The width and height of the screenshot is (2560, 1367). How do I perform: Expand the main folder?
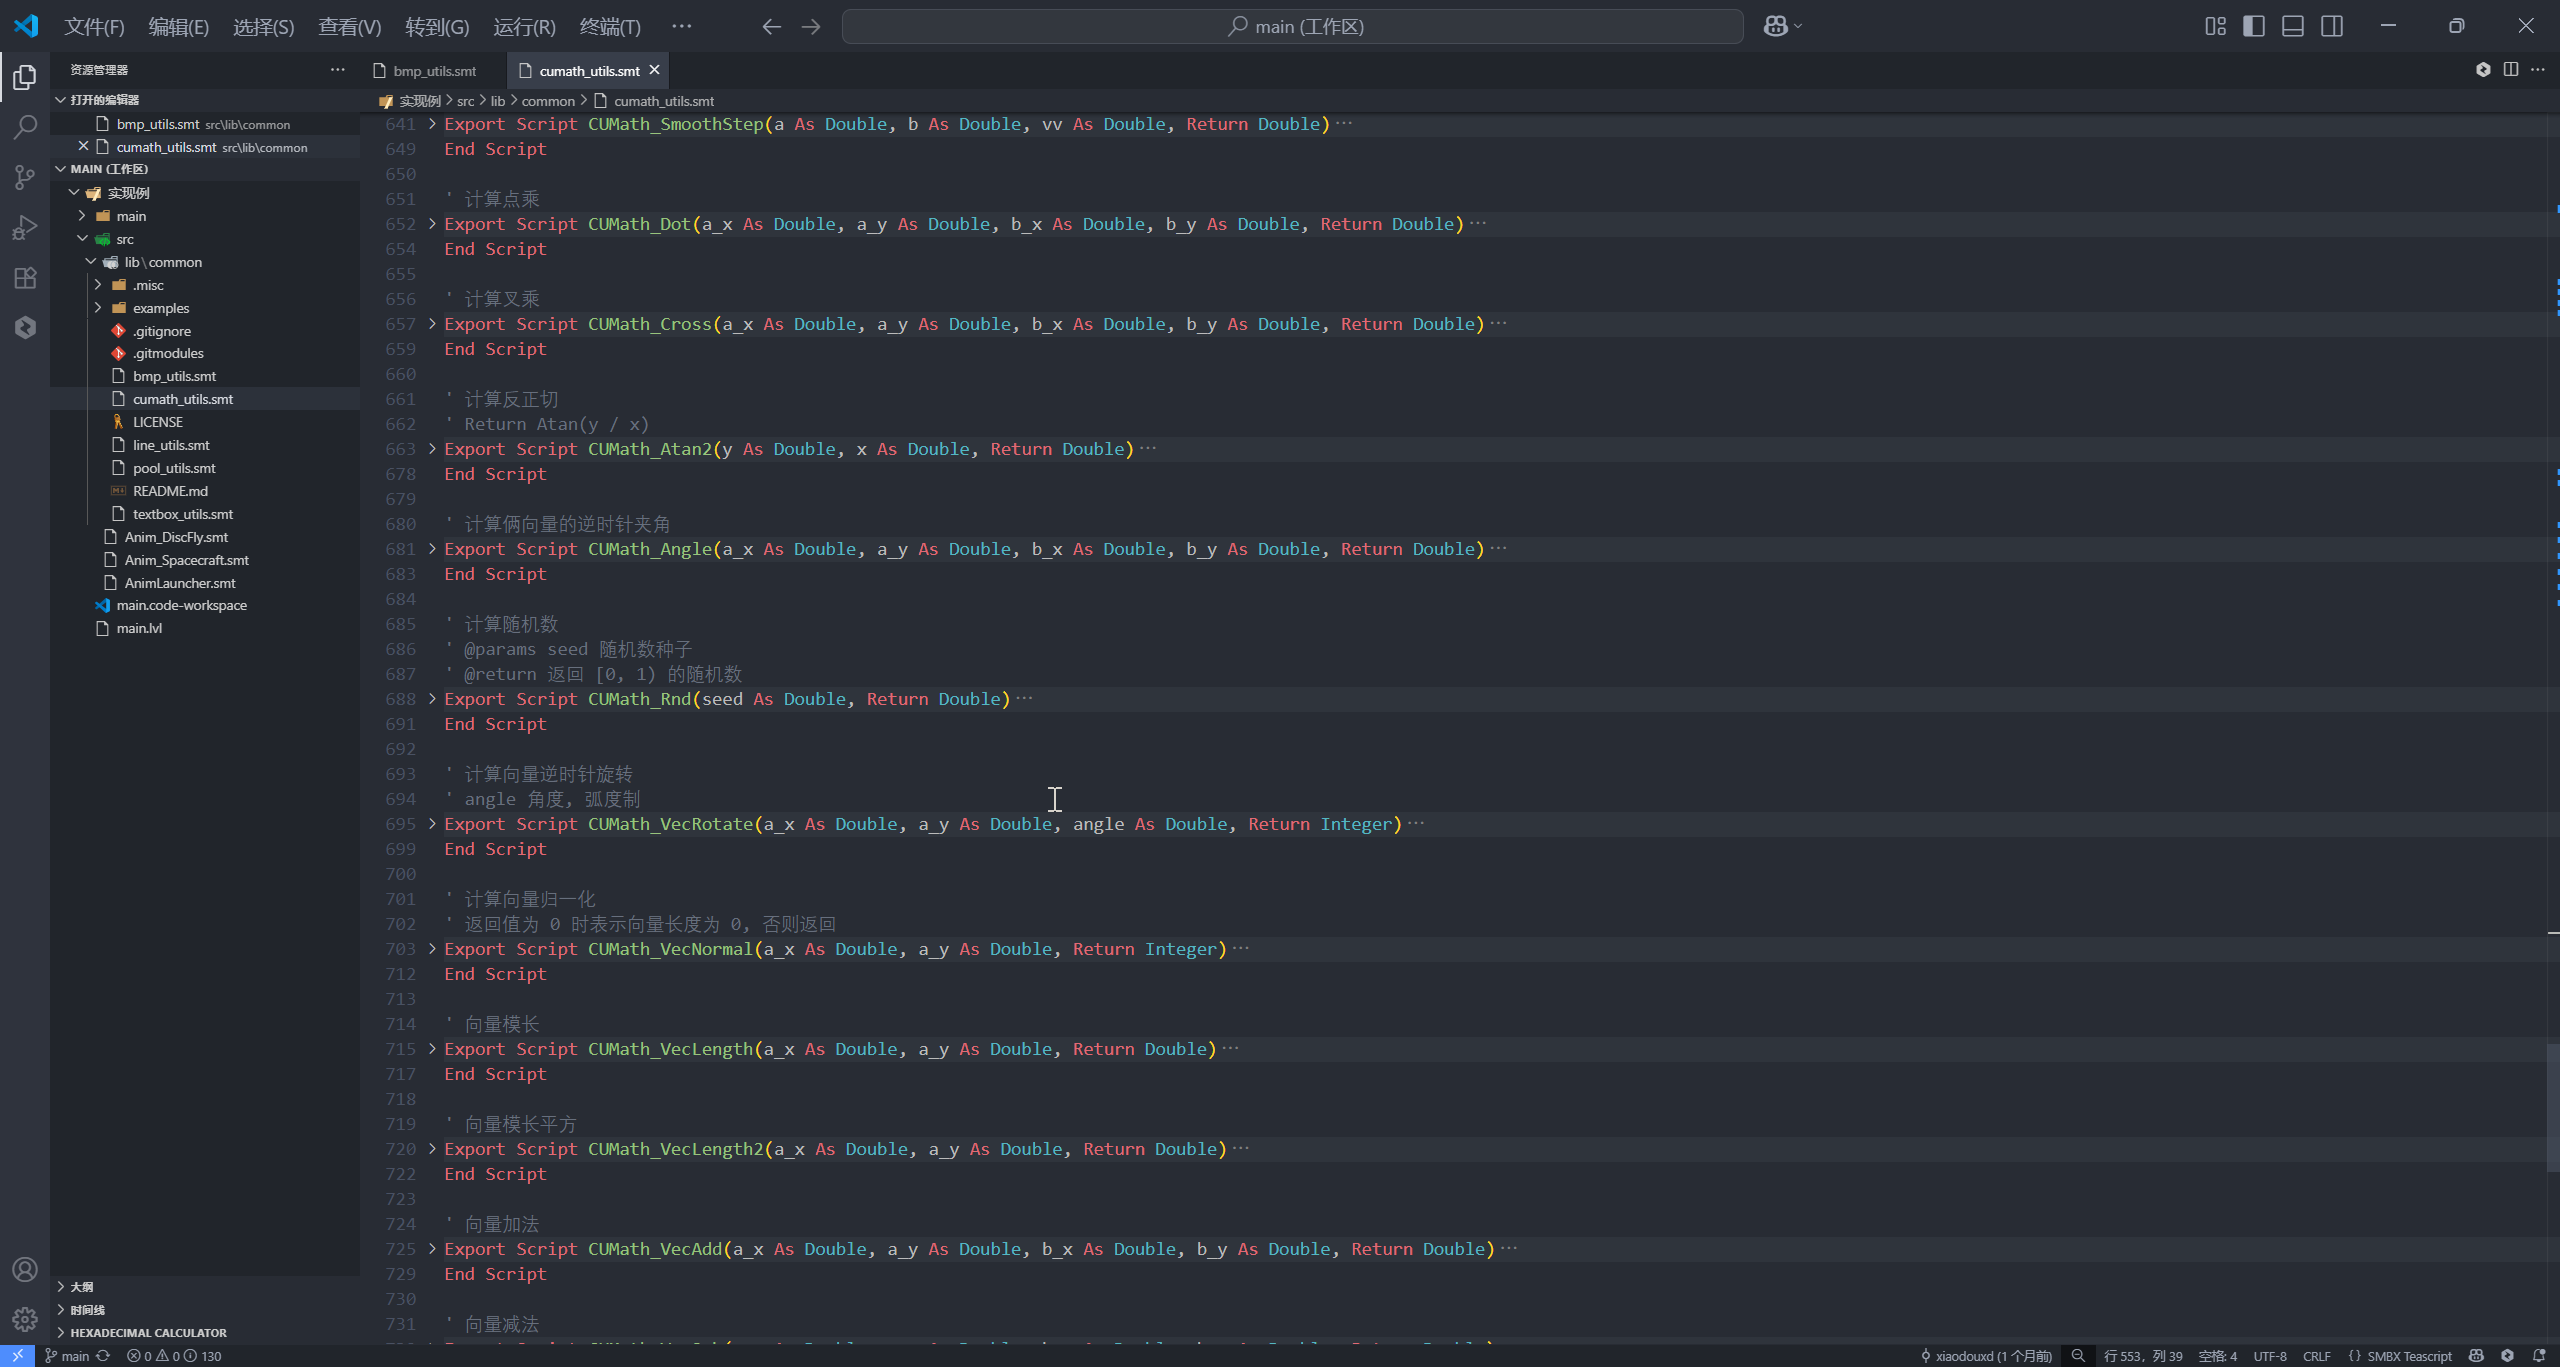(205, 216)
